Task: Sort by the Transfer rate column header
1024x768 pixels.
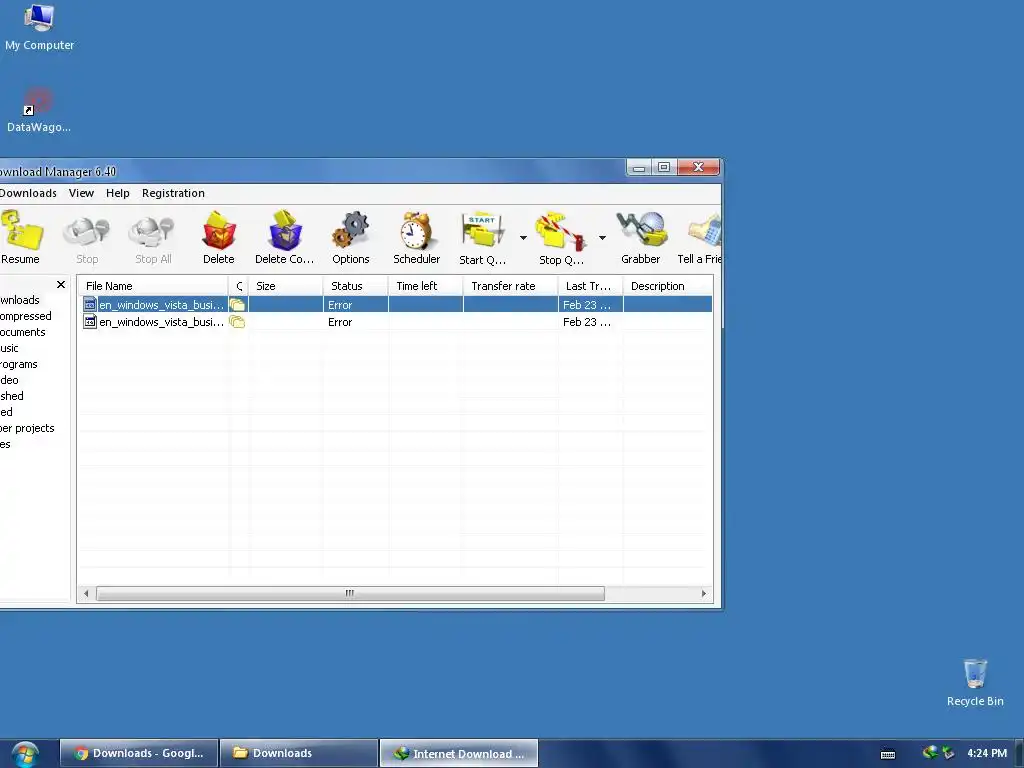Action: (x=511, y=286)
